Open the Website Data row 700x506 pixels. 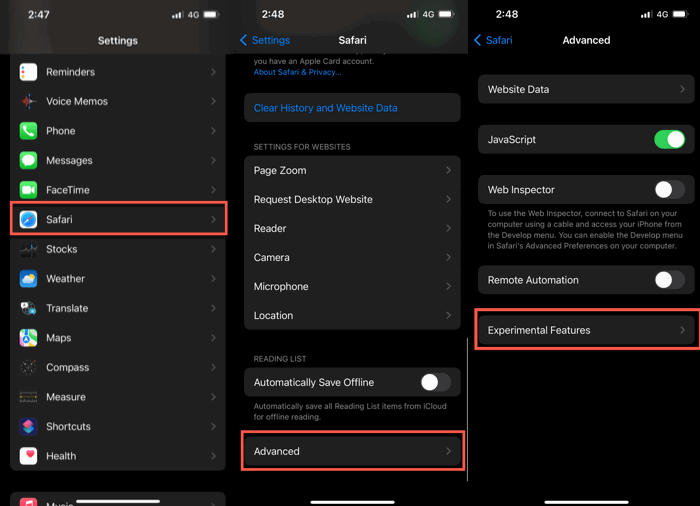pyautogui.click(x=586, y=89)
